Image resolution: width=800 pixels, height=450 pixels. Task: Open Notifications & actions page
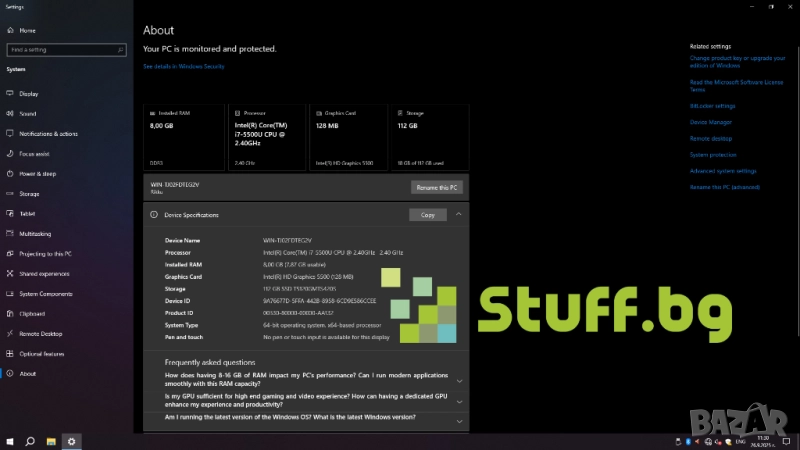point(48,134)
